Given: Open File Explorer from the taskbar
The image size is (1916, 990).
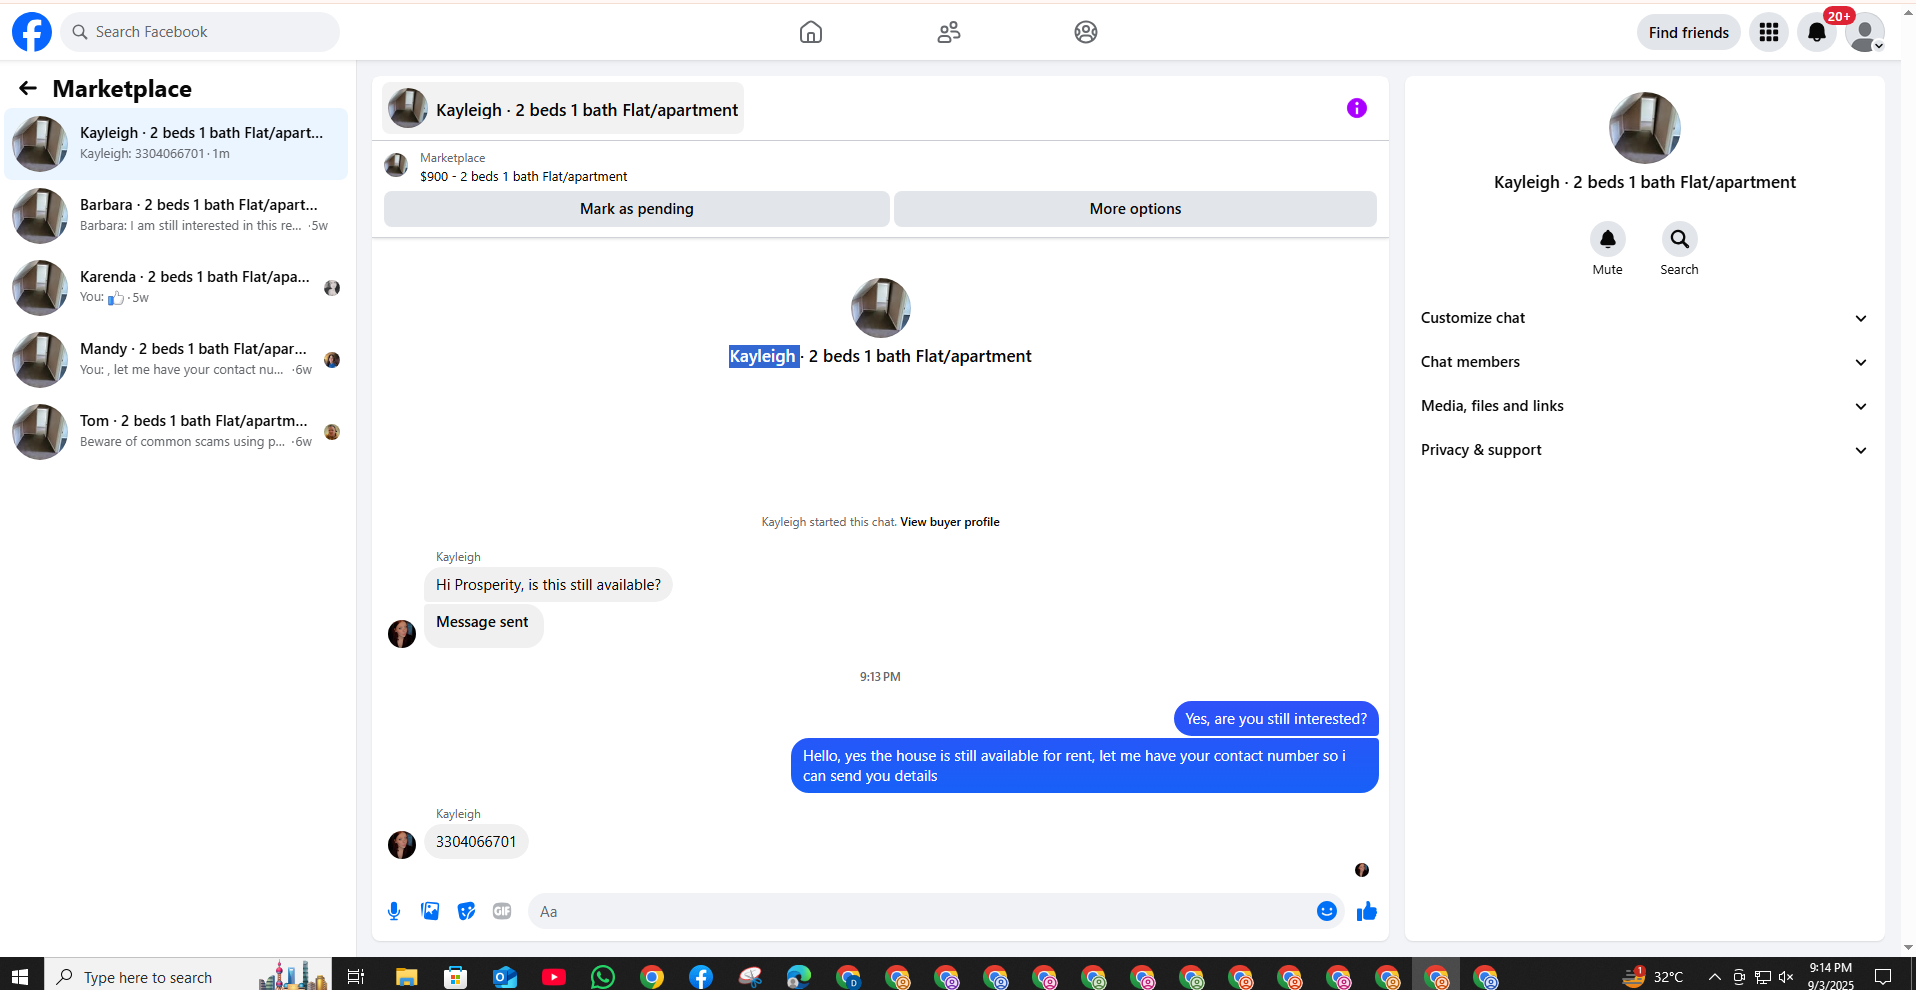Looking at the screenshot, I should (x=406, y=977).
